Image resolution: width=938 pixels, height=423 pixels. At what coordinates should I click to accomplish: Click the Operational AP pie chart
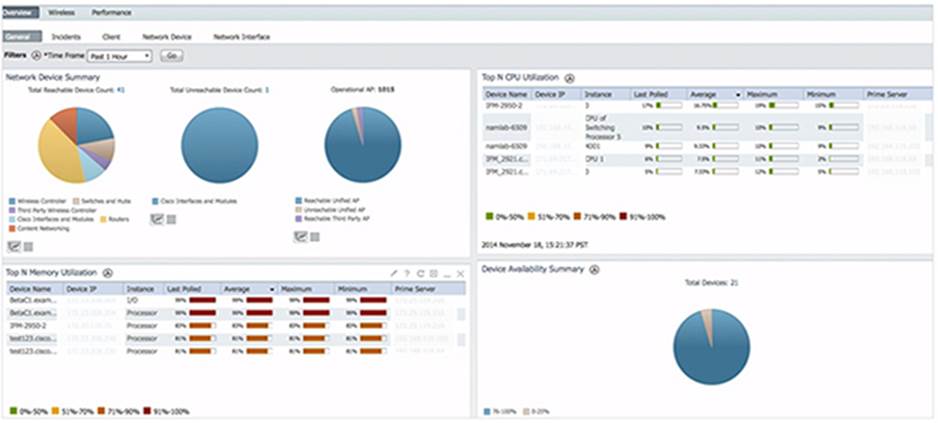(363, 145)
